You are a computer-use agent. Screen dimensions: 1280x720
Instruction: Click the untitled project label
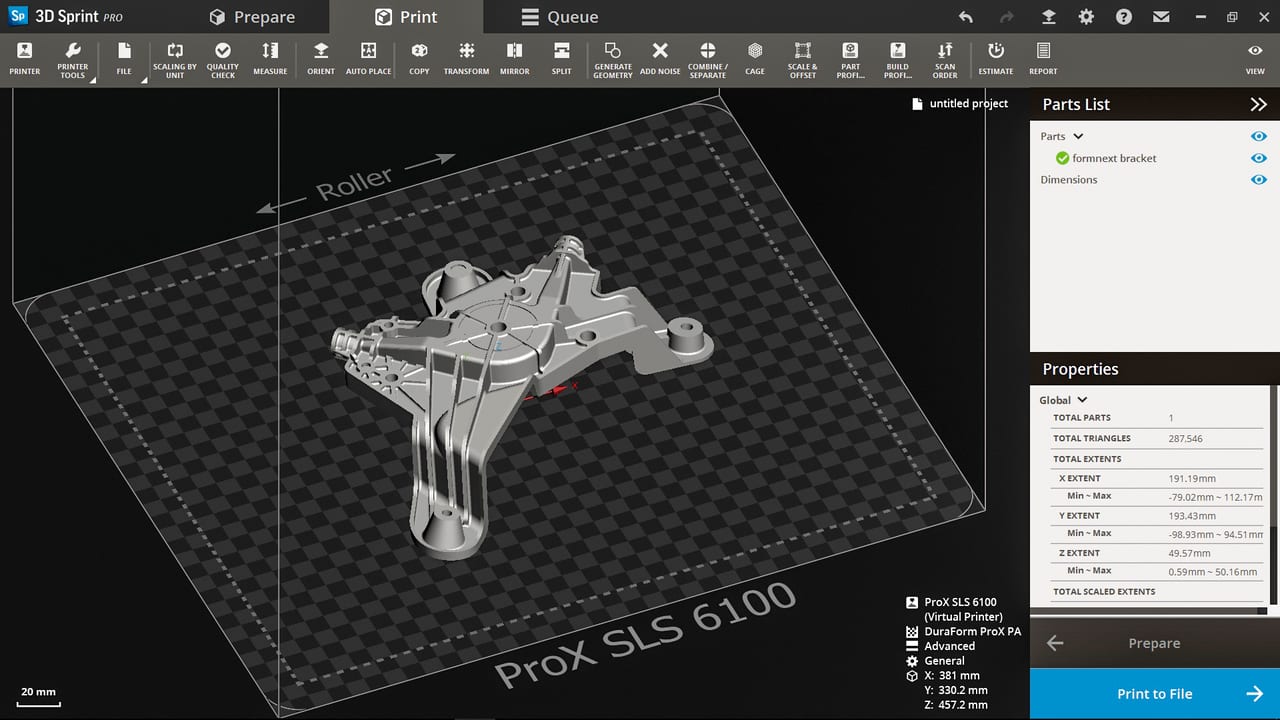pos(969,104)
